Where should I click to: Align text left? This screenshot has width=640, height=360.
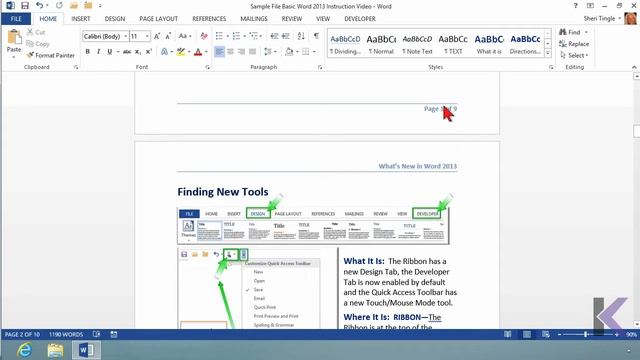pos(219,52)
